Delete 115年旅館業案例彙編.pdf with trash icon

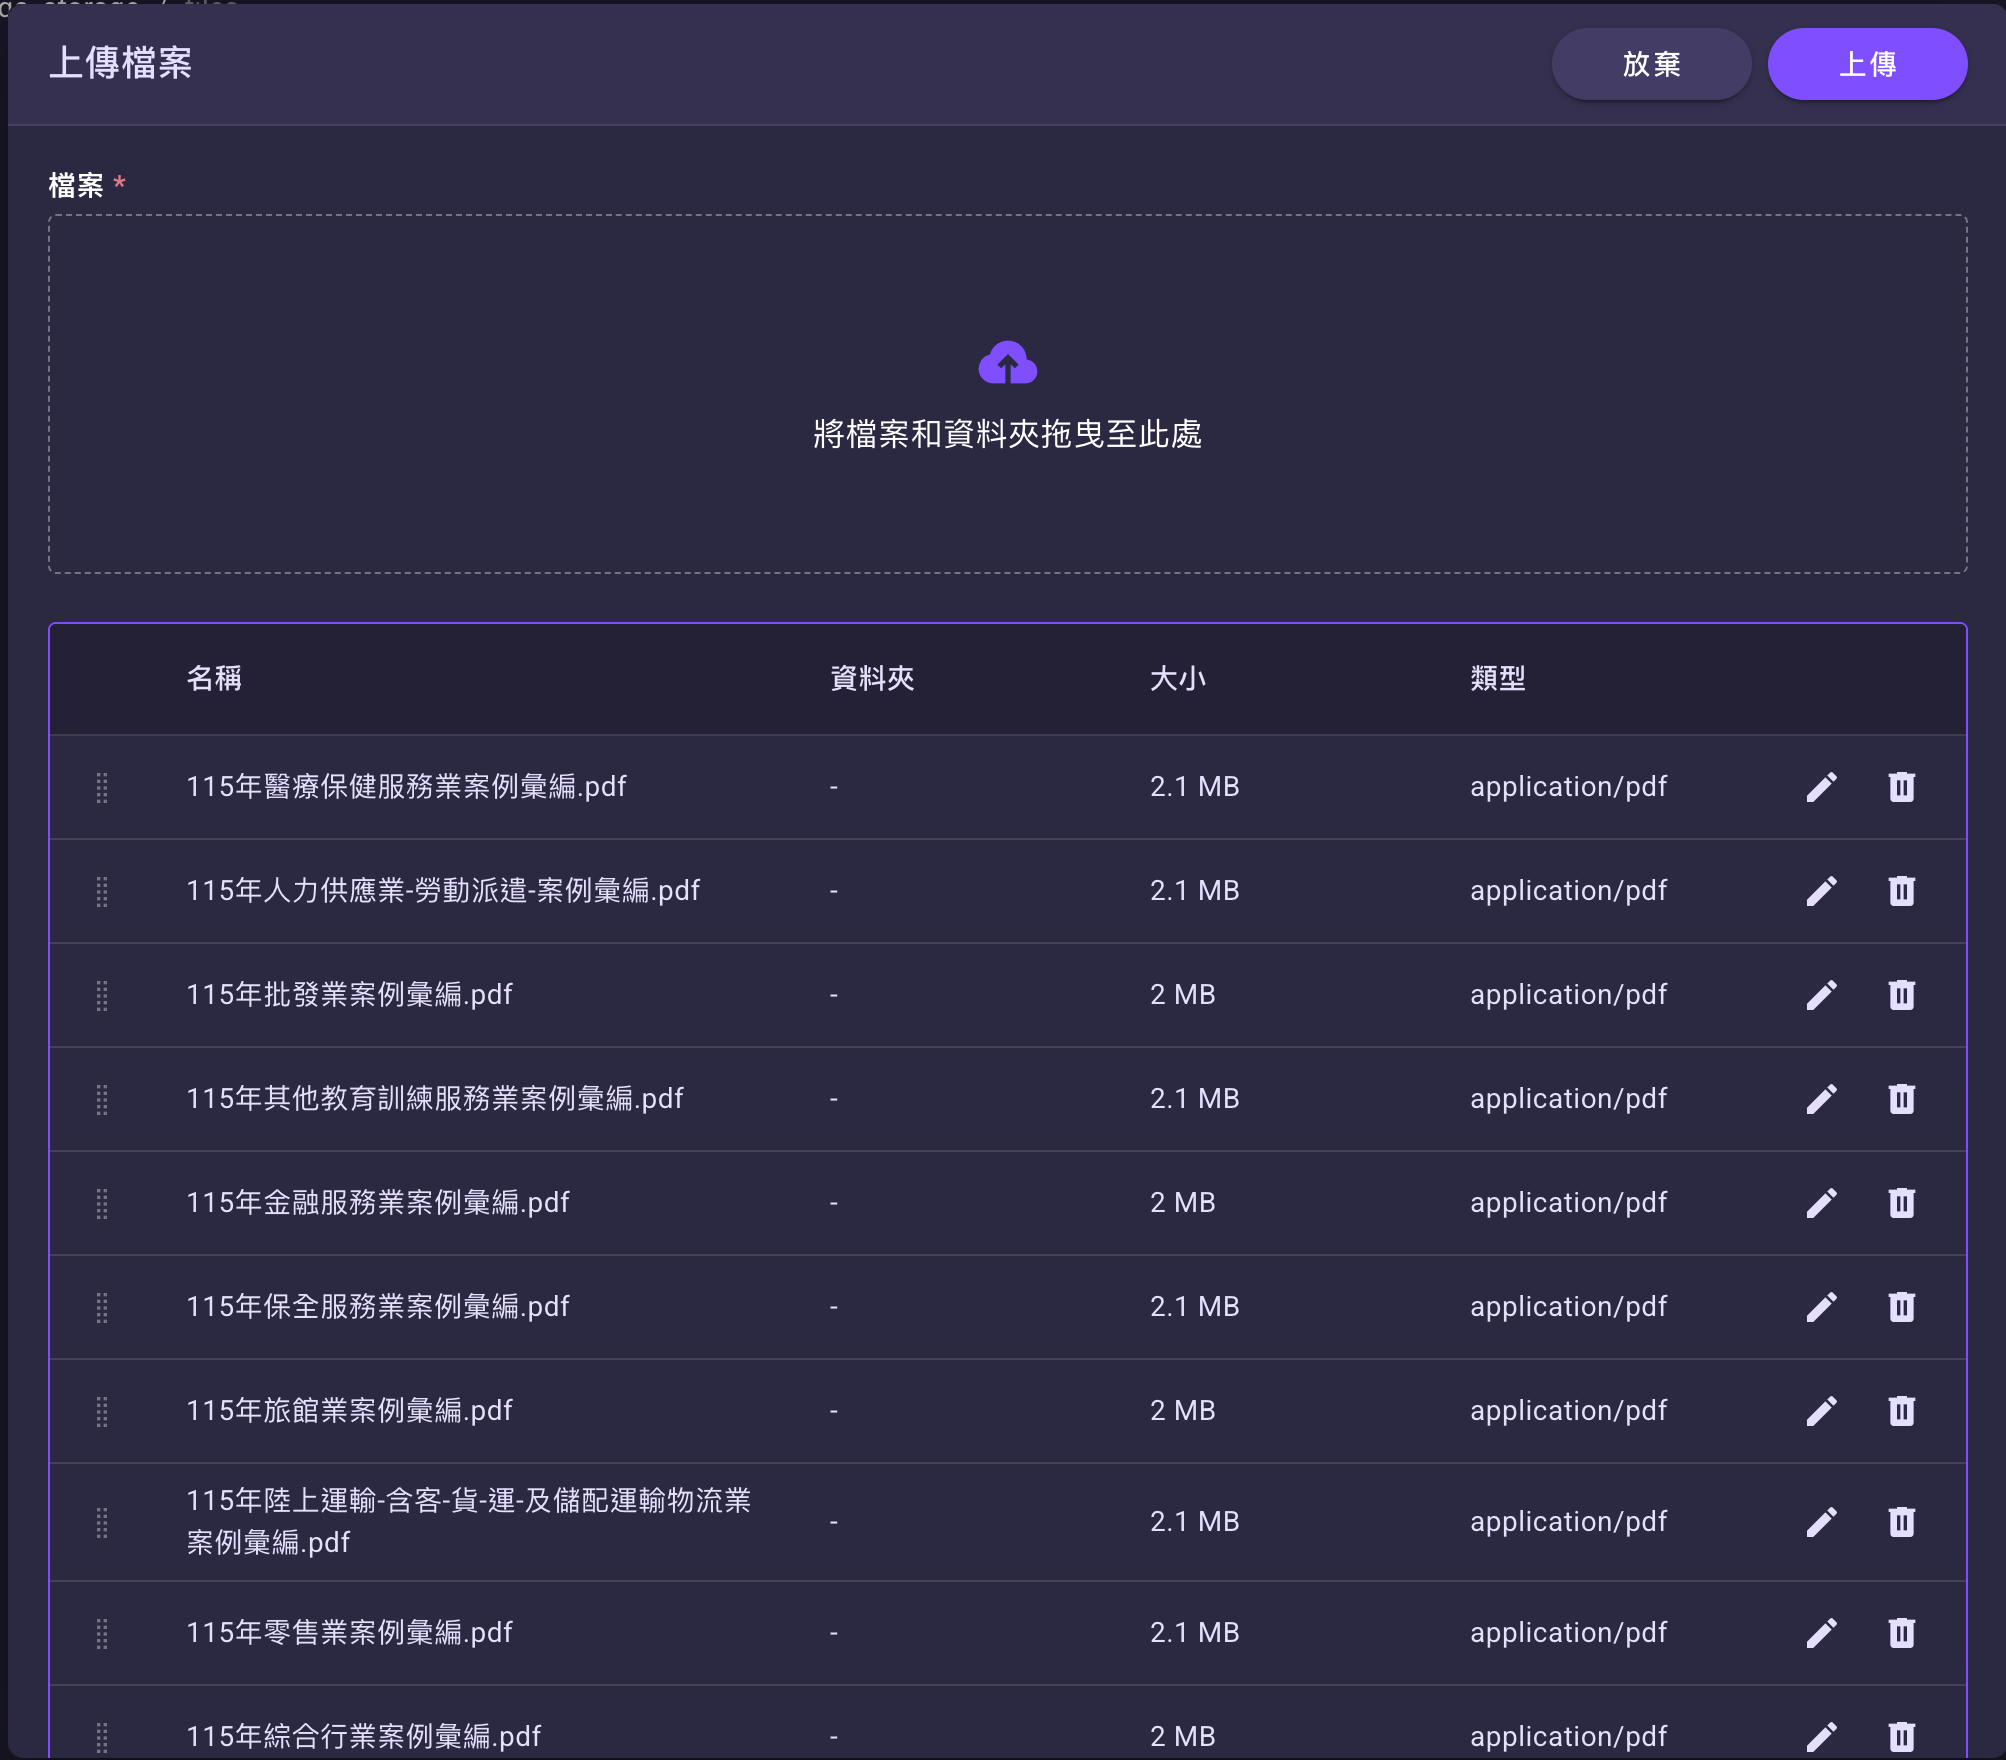click(1901, 1411)
